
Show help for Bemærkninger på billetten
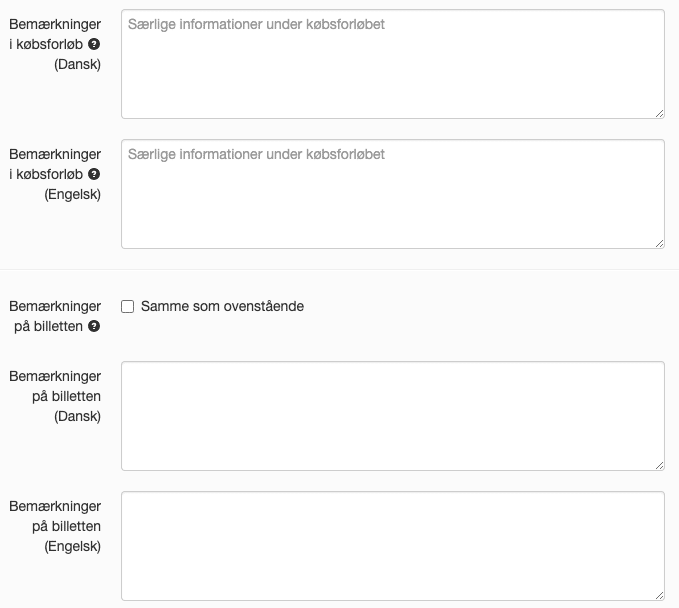94,326
